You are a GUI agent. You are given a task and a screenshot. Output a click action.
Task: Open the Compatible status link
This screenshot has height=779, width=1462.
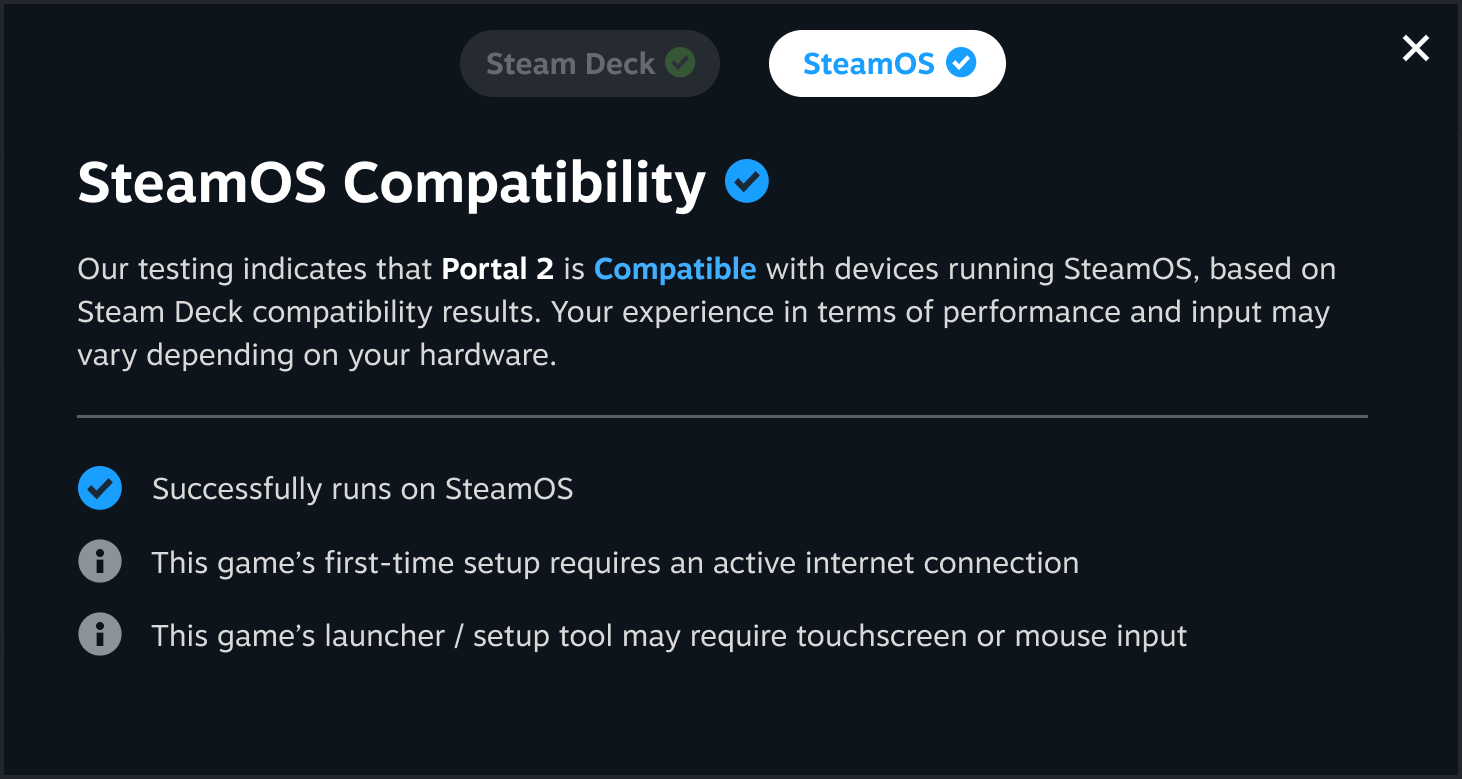[x=675, y=268]
